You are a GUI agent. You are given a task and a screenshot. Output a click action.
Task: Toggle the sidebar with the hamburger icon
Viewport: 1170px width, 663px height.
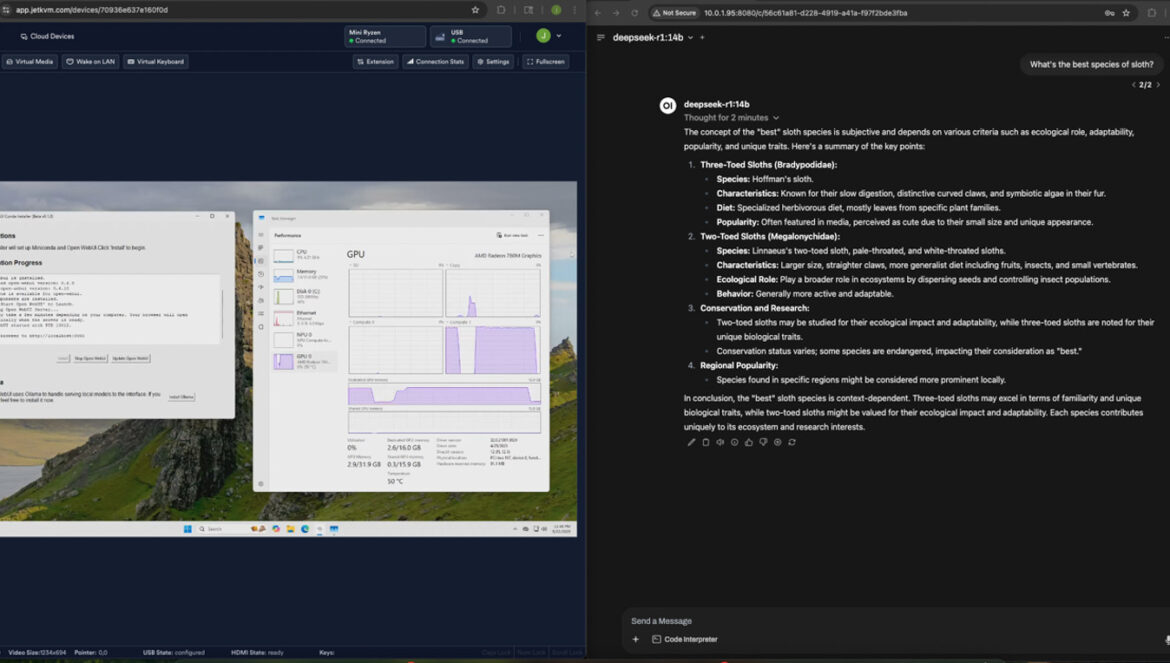tap(600, 37)
